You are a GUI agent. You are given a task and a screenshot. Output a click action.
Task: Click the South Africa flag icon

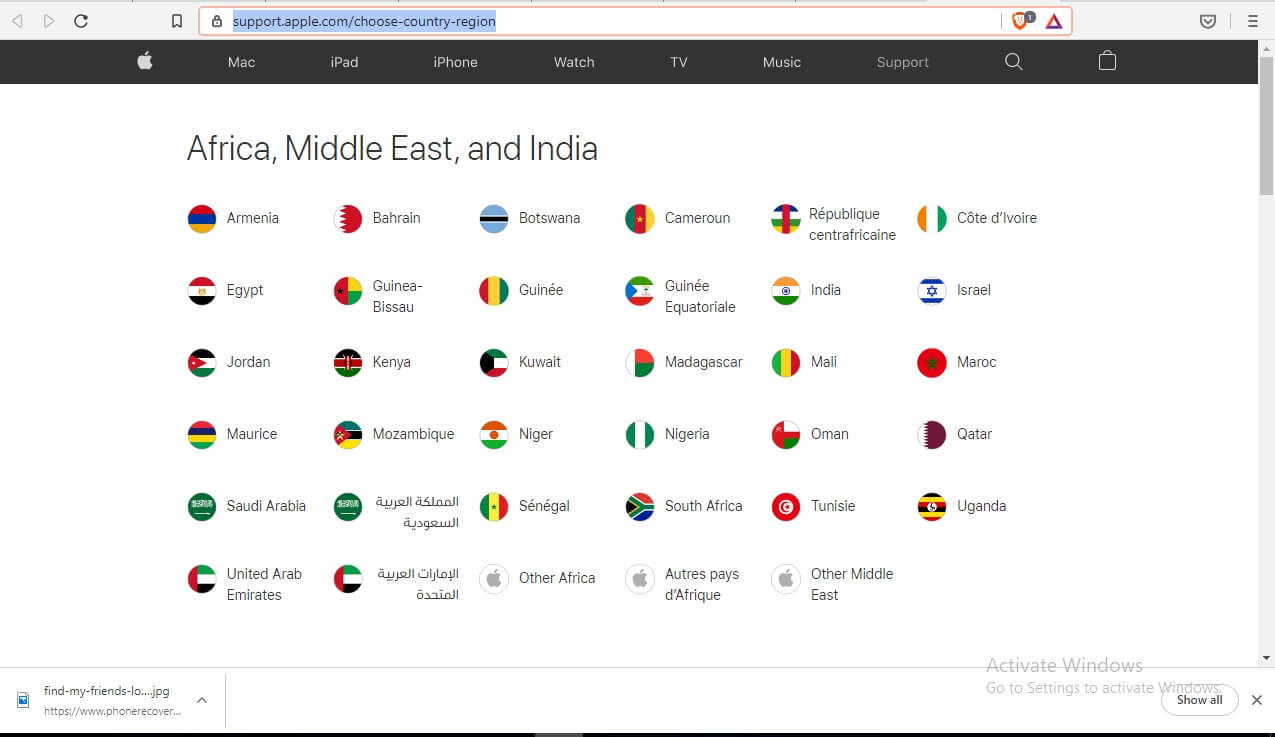click(x=640, y=506)
